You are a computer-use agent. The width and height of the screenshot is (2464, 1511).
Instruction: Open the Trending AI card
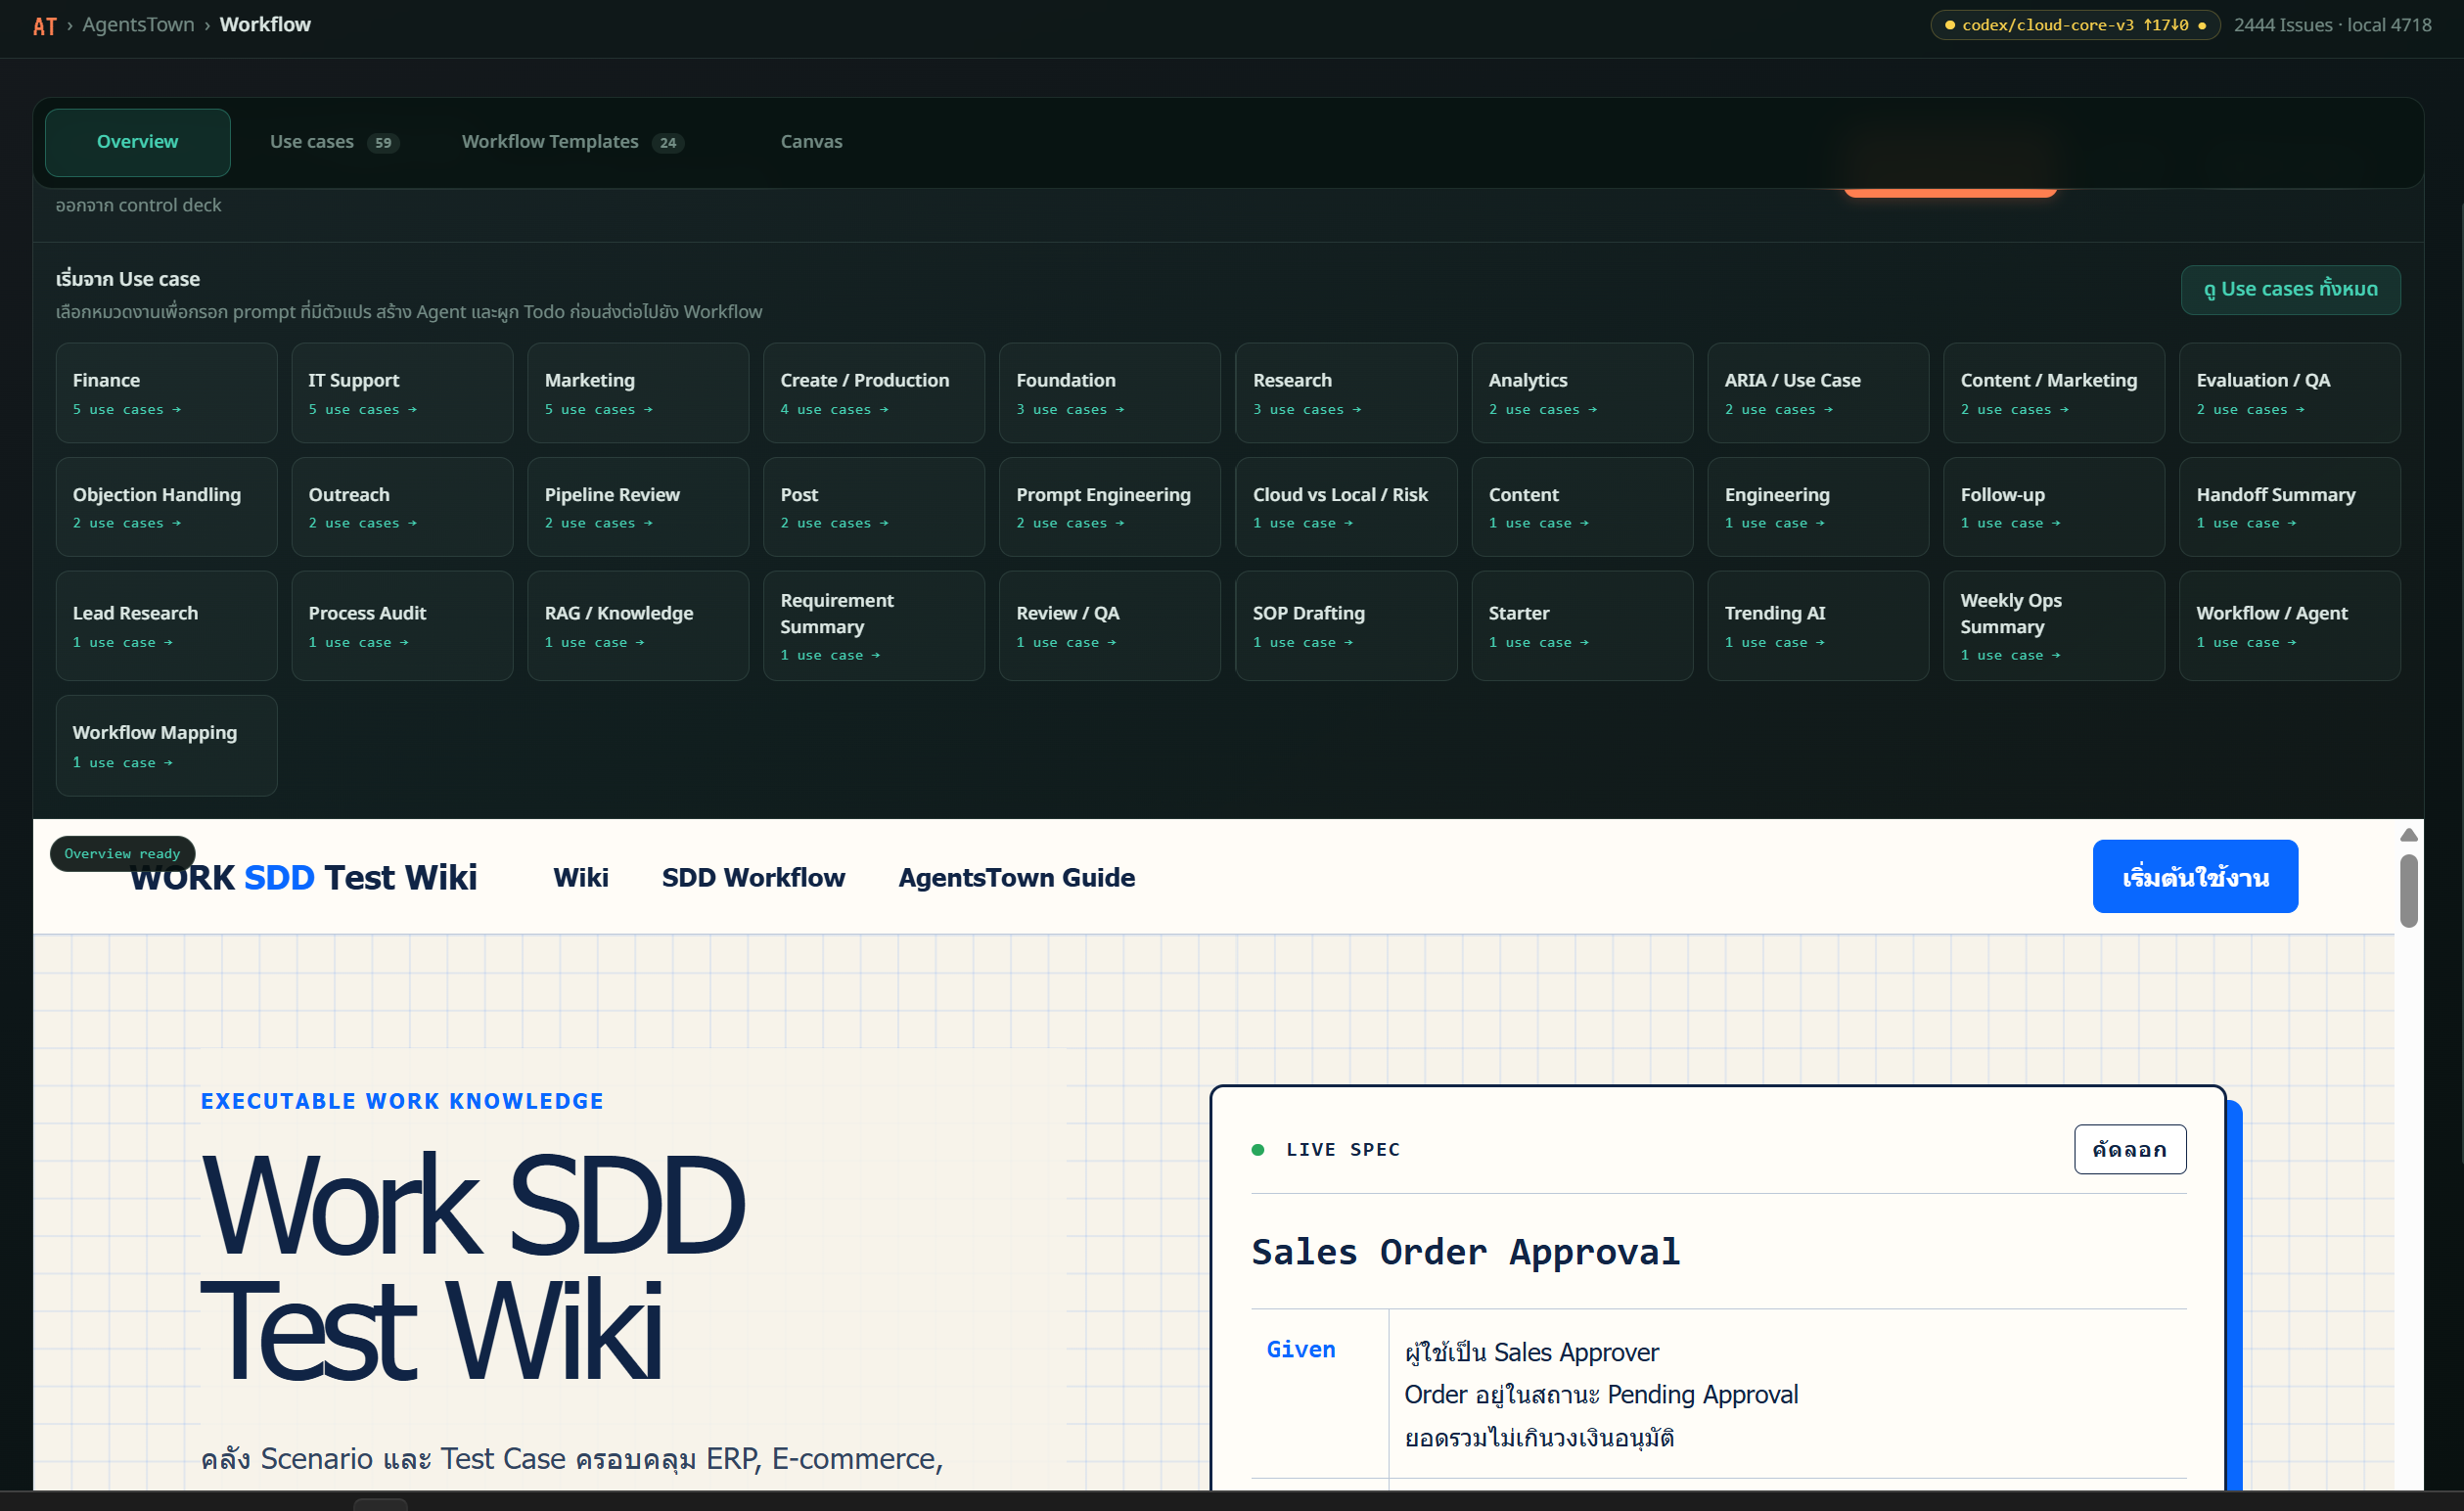1818,626
